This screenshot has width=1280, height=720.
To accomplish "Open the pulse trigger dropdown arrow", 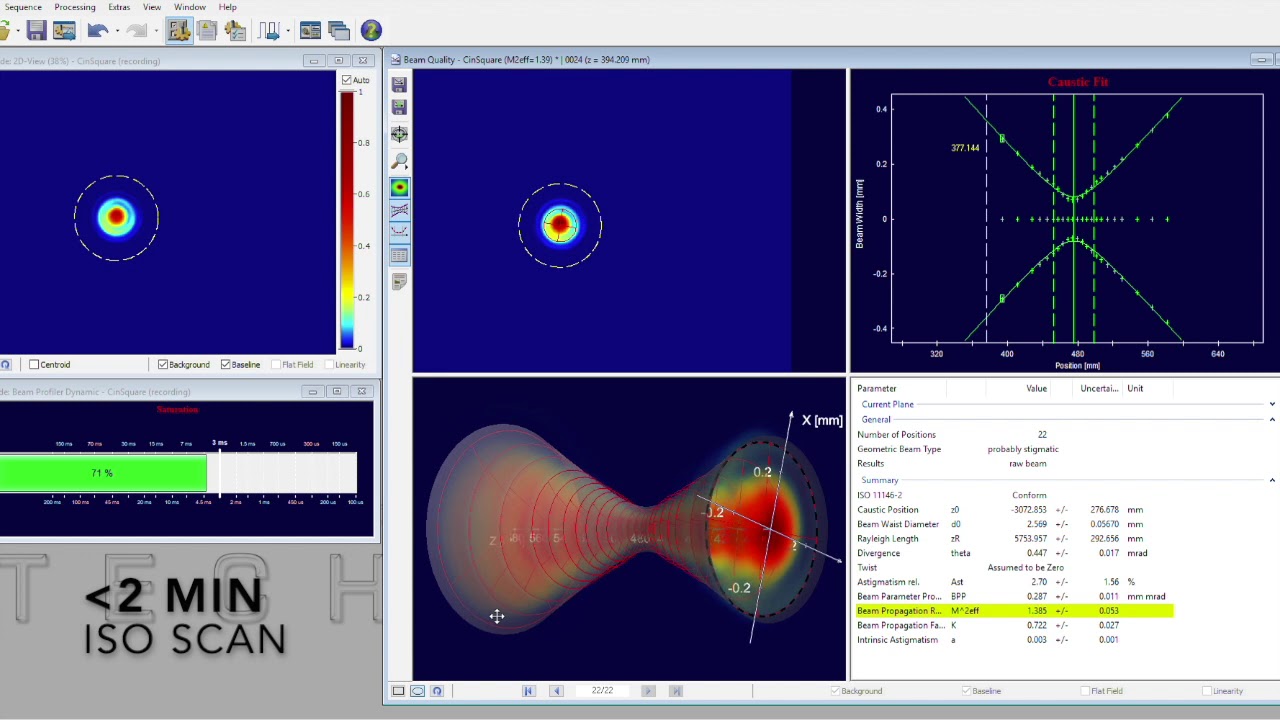I will [x=286, y=31].
